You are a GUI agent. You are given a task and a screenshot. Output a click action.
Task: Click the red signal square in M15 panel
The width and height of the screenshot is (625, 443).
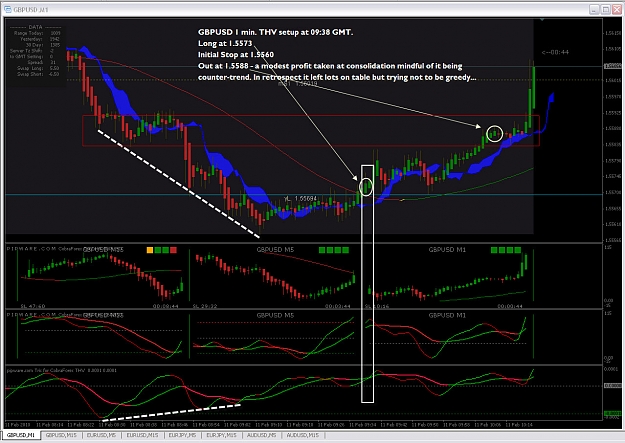click(x=173, y=250)
